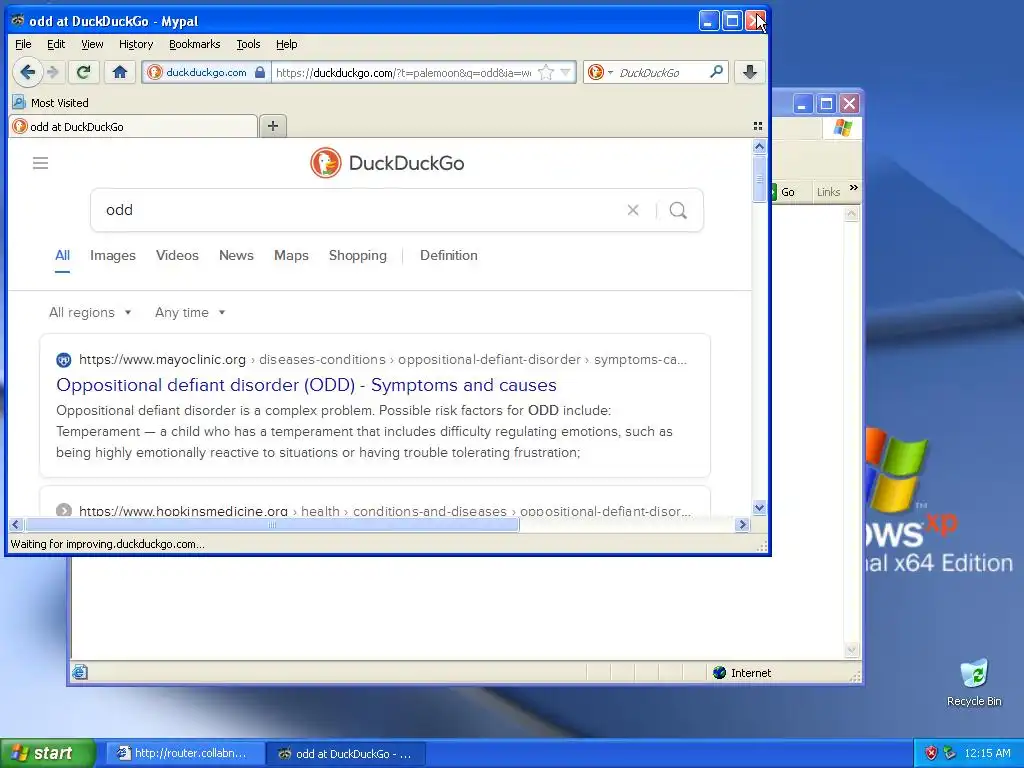Go to the Home page icon
The image size is (1024, 768).
[120, 72]
